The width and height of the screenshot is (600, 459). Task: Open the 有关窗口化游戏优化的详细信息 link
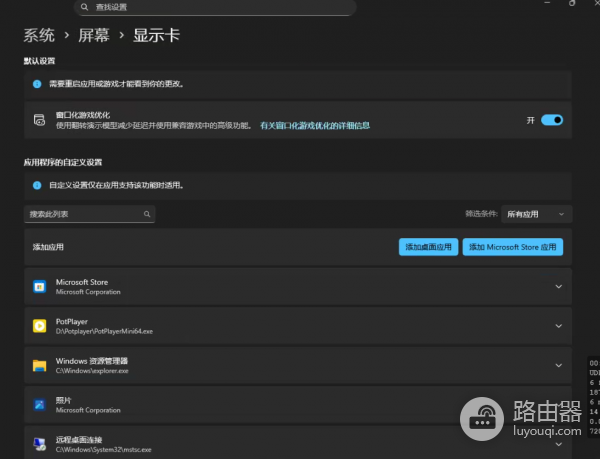point(315,125)
